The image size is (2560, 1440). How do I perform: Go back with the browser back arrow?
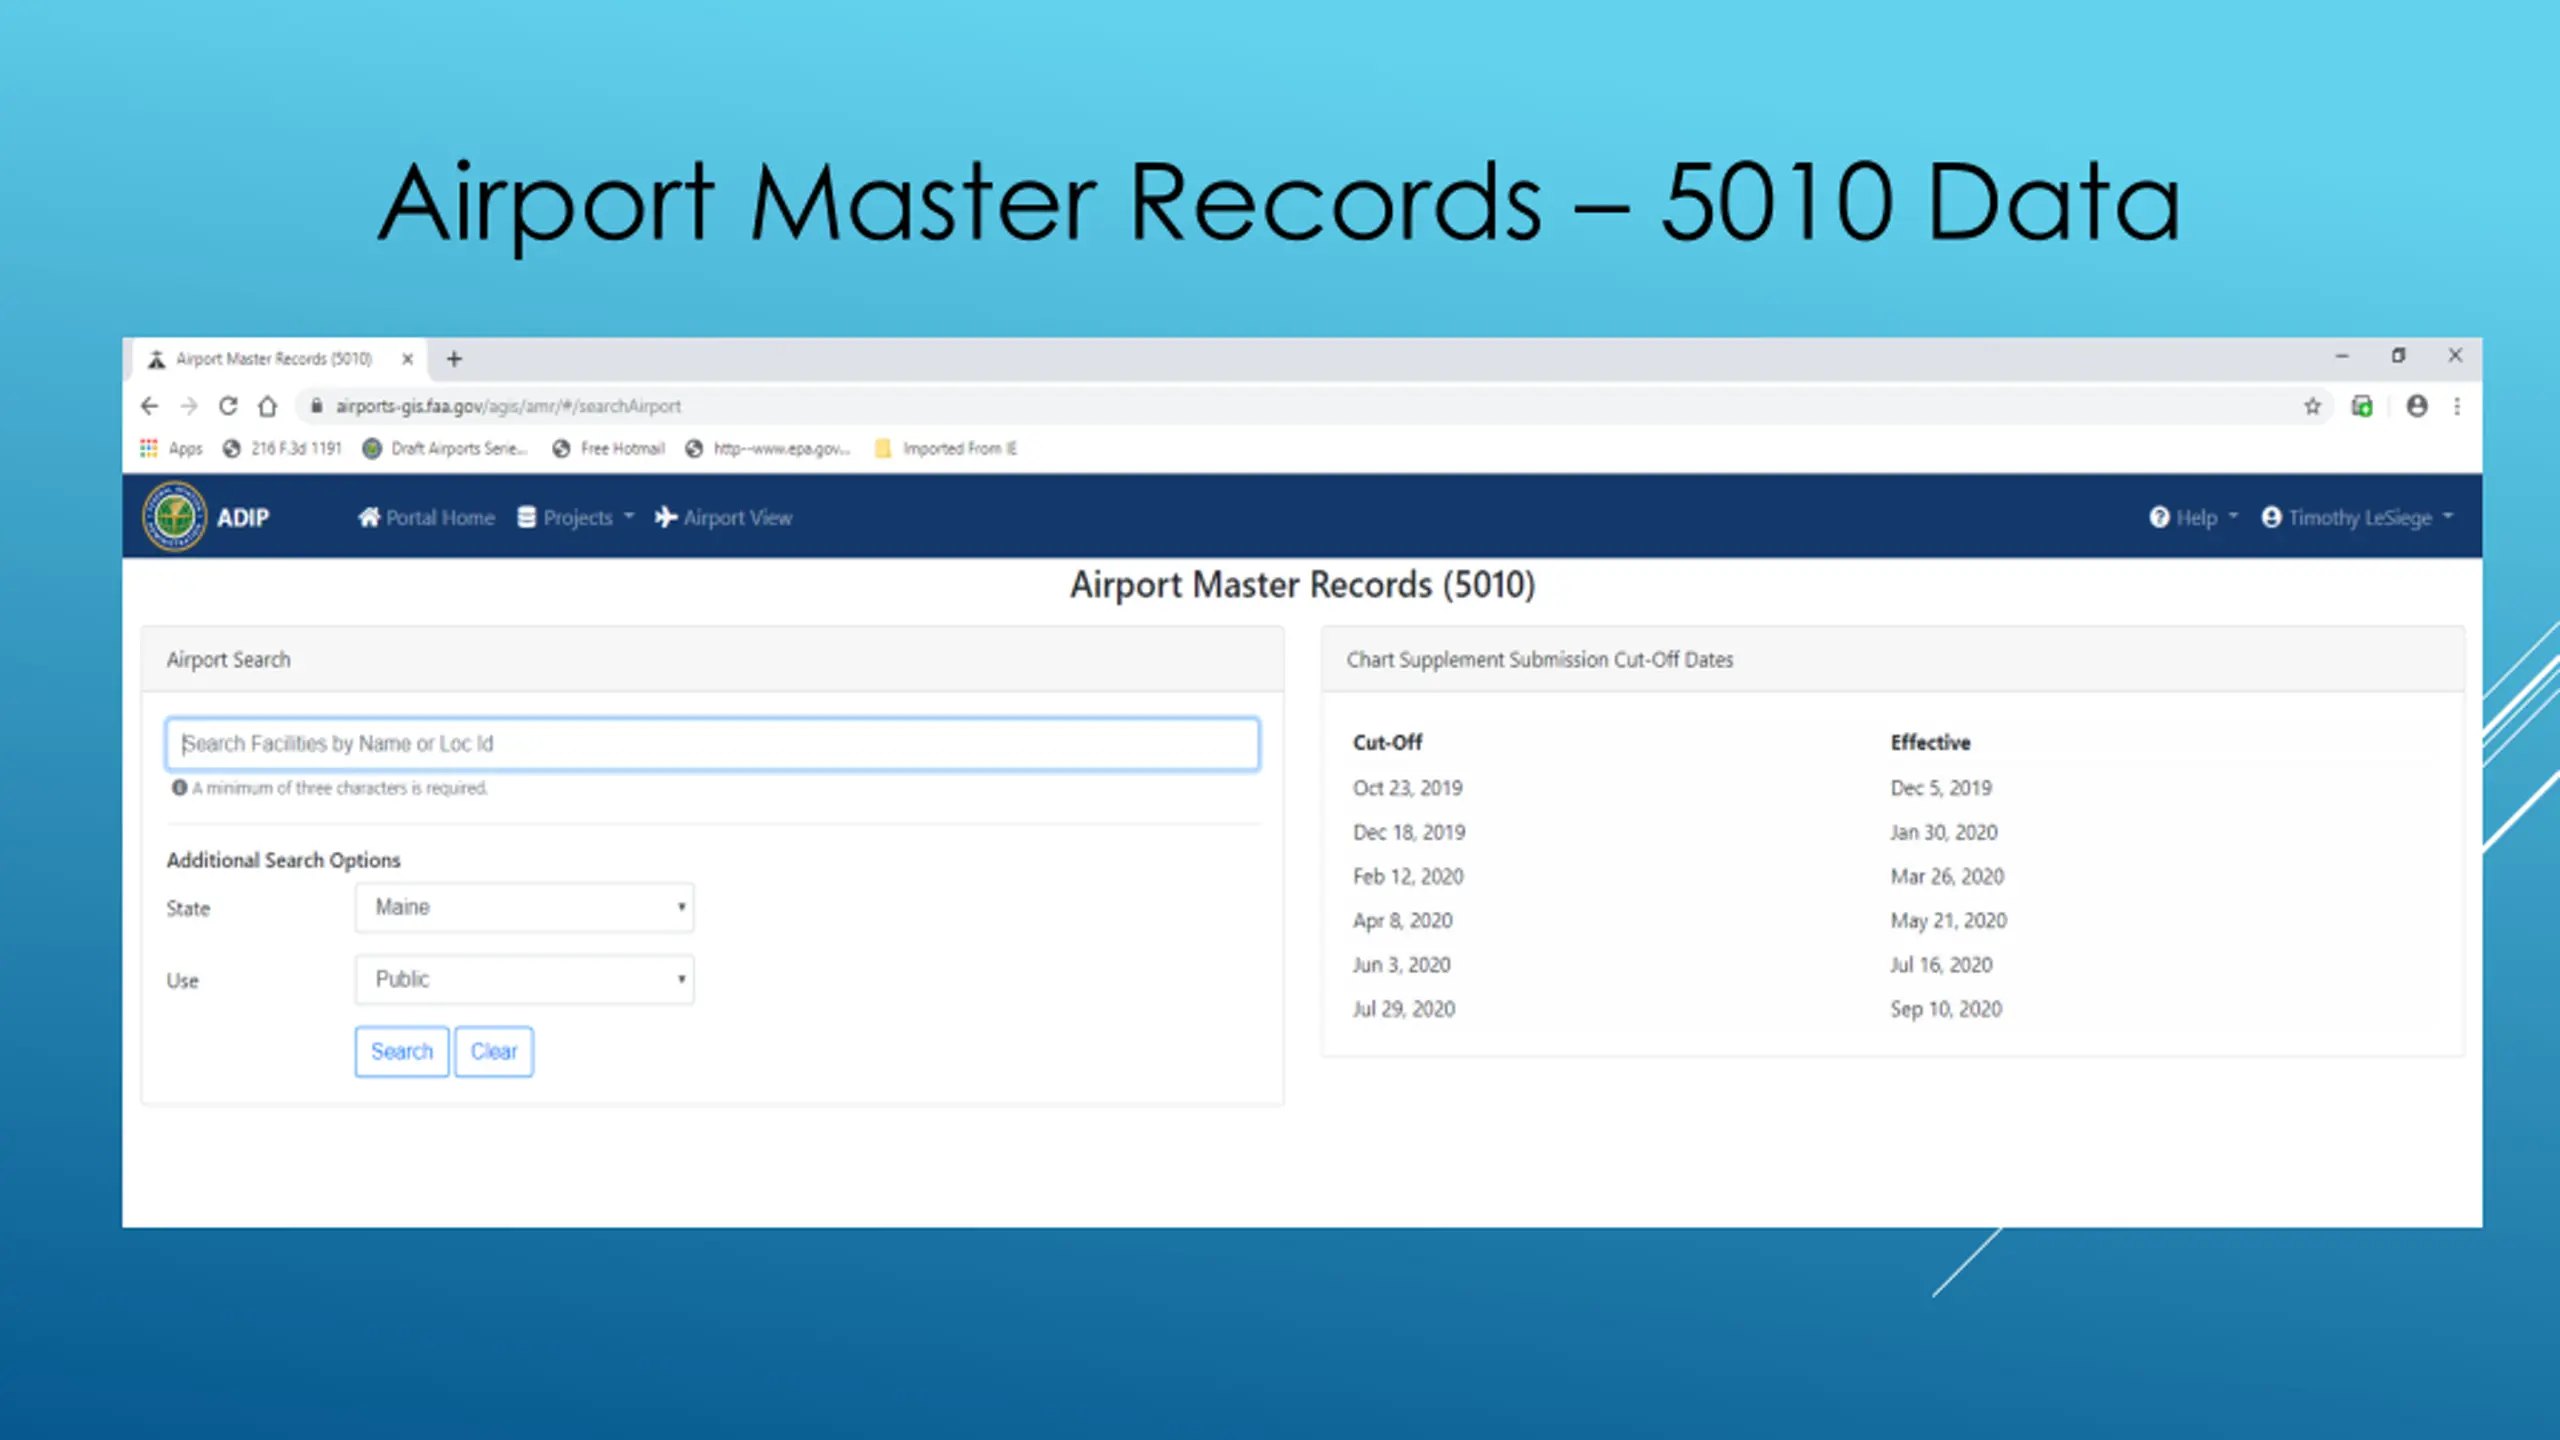[x=150, y=406]
